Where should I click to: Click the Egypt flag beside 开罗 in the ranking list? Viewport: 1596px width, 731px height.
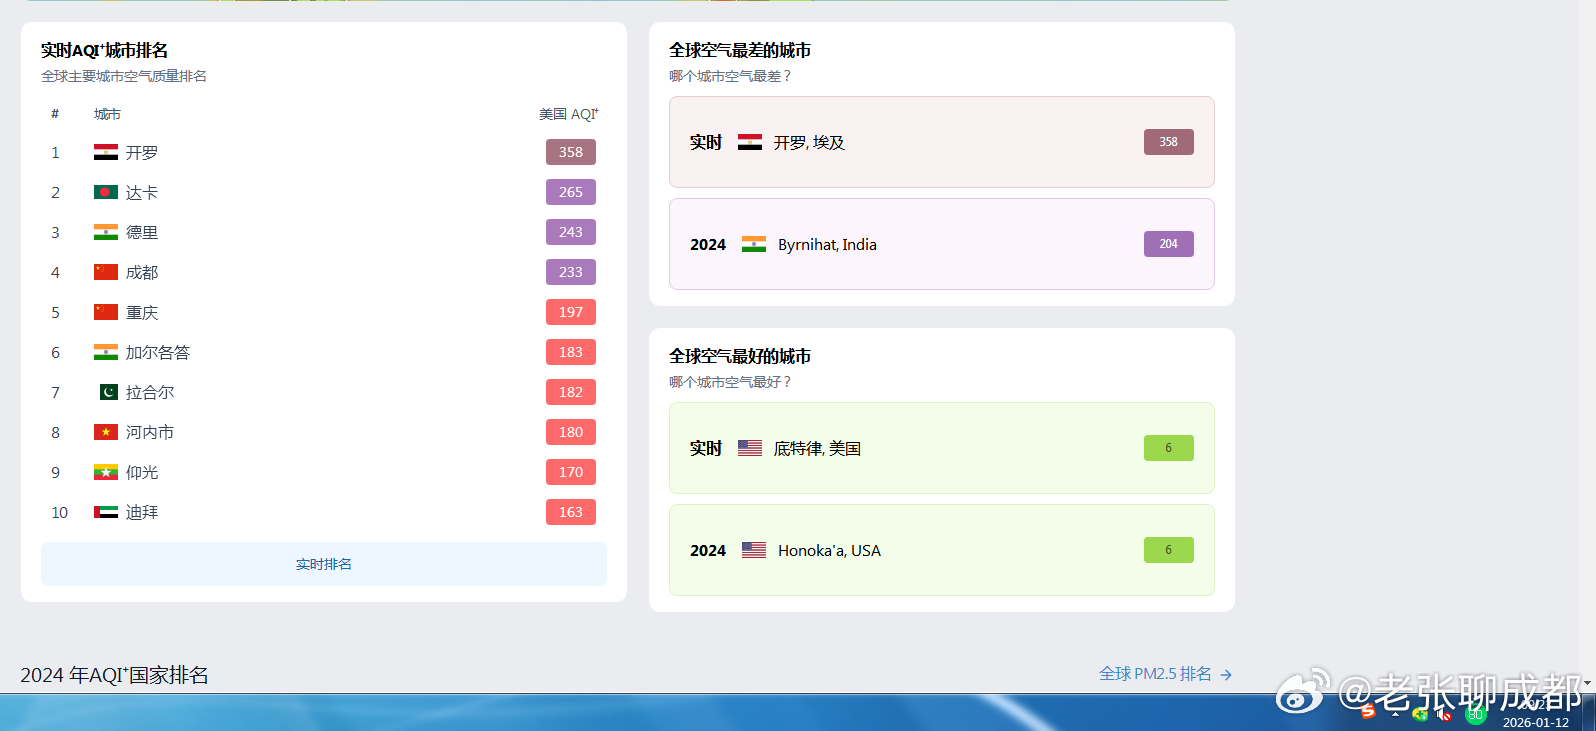coord(106,152)
